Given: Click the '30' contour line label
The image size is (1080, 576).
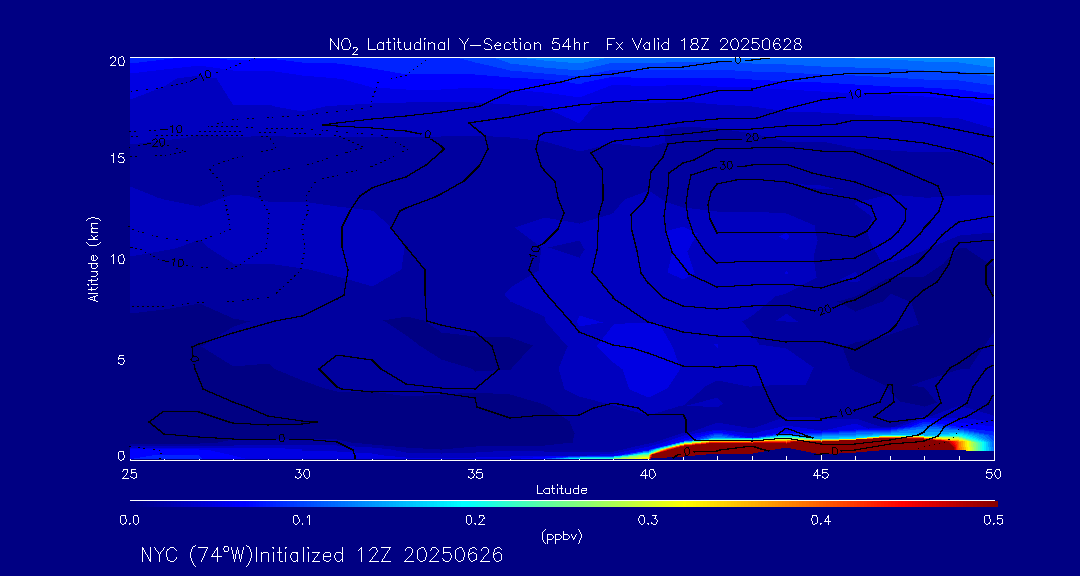Looking at the screenshot, I should tap(725, 166).
